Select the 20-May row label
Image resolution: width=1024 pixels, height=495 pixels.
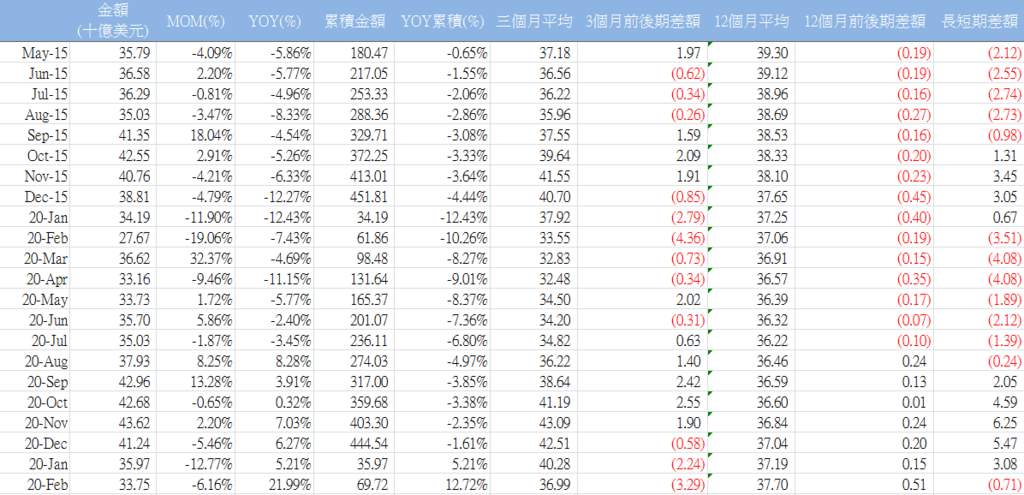[46, 300]
